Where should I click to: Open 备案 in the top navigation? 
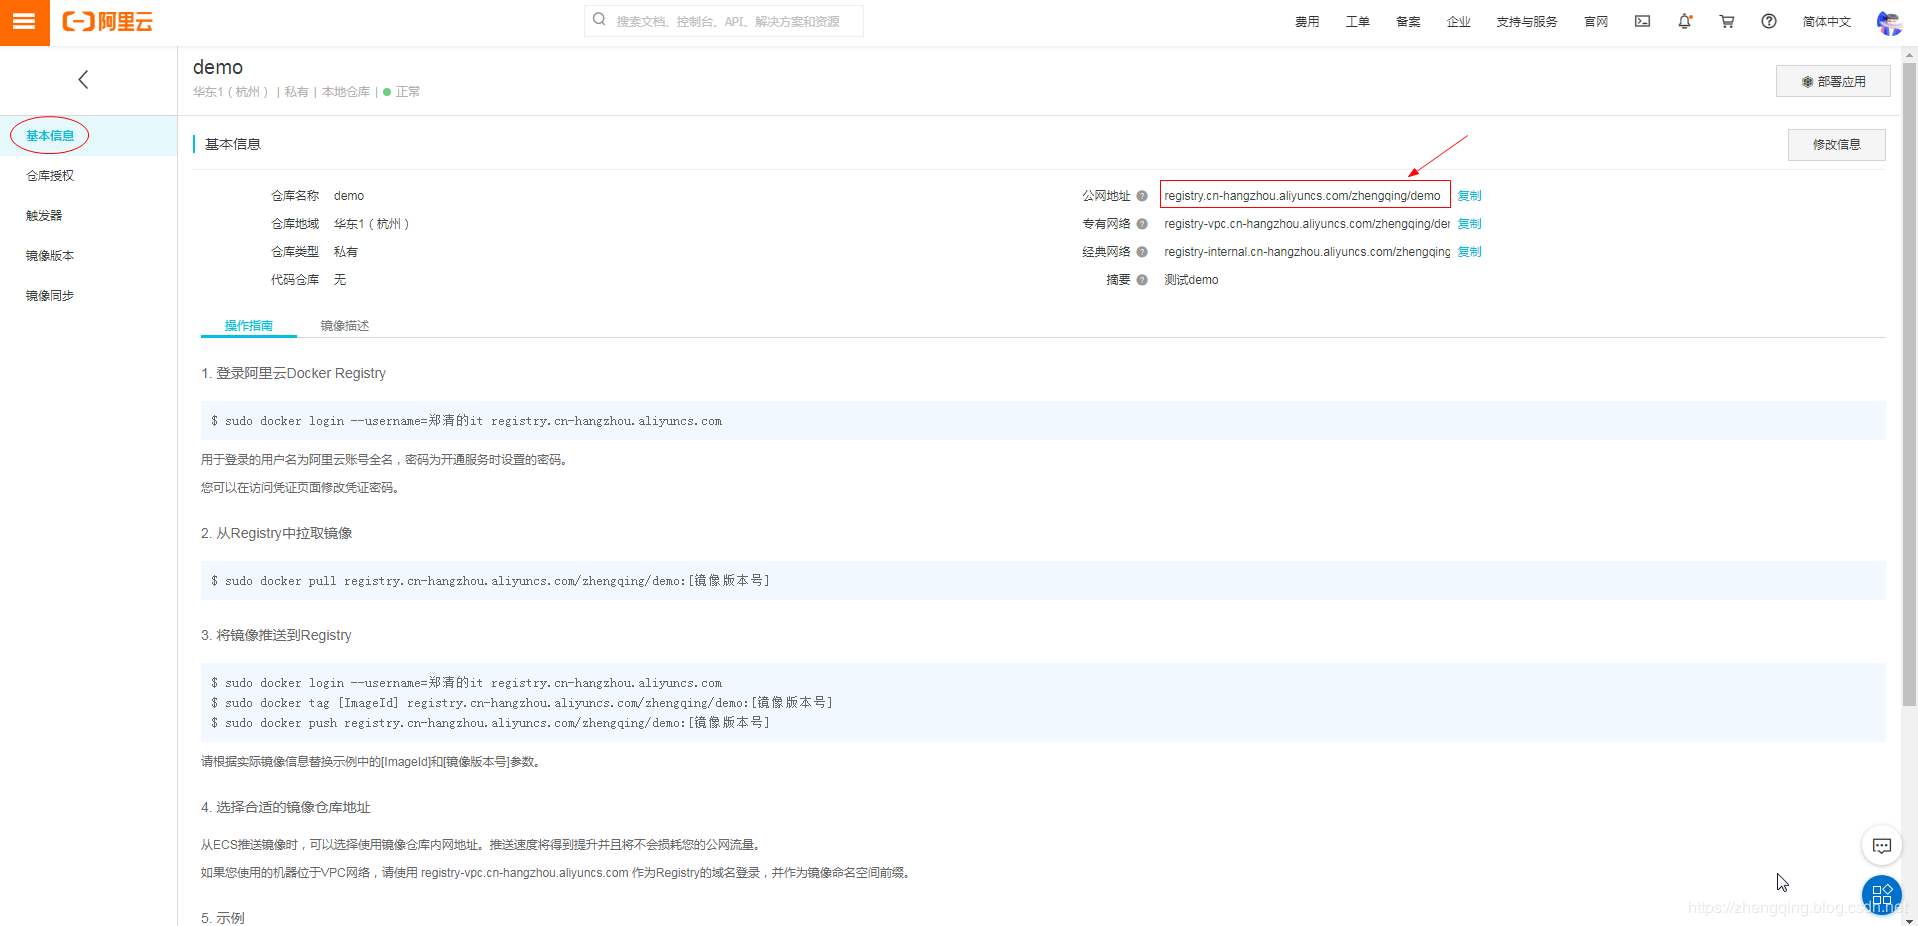1408,22
